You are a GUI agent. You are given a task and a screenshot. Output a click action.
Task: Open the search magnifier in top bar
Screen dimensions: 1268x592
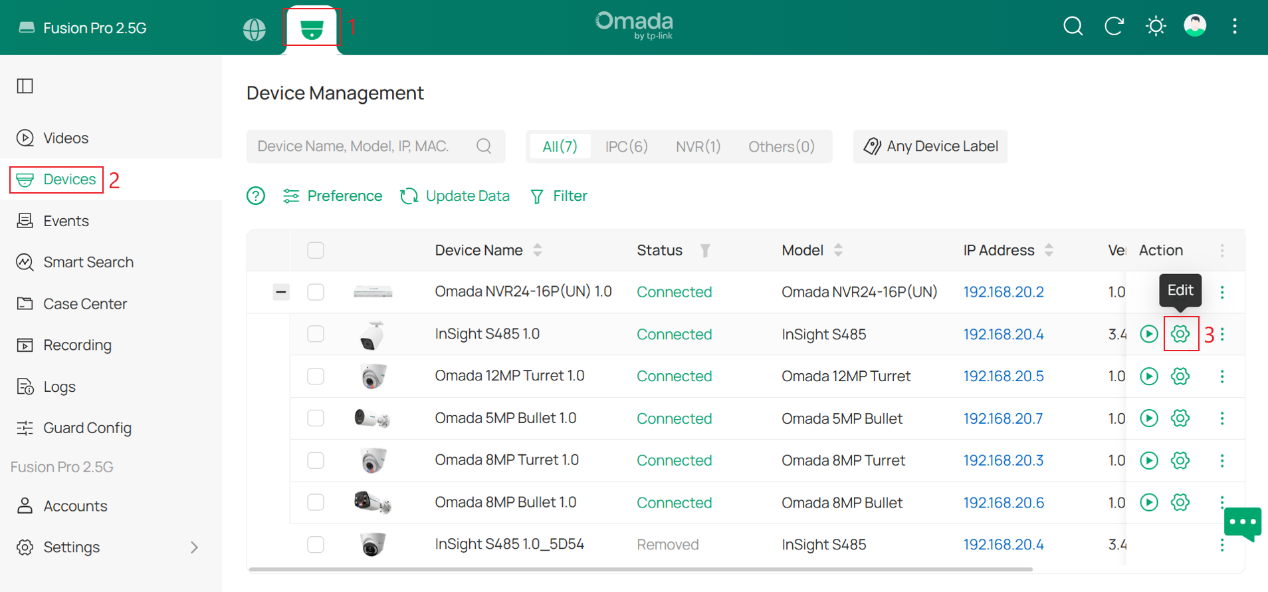pyautogui.click(x=1073, y=27)
